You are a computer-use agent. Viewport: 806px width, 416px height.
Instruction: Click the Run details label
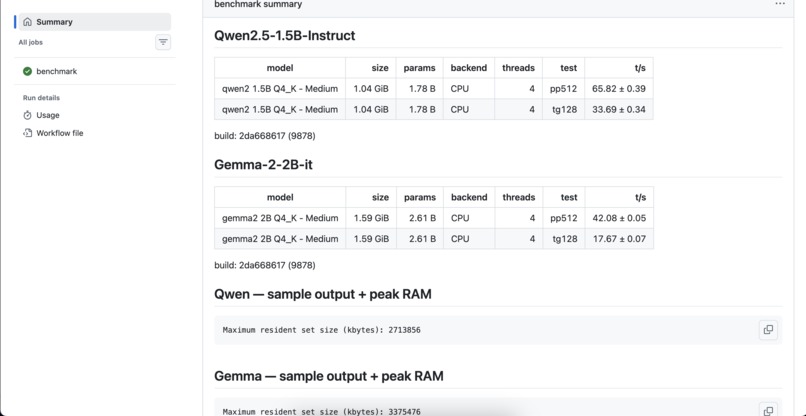41,98
